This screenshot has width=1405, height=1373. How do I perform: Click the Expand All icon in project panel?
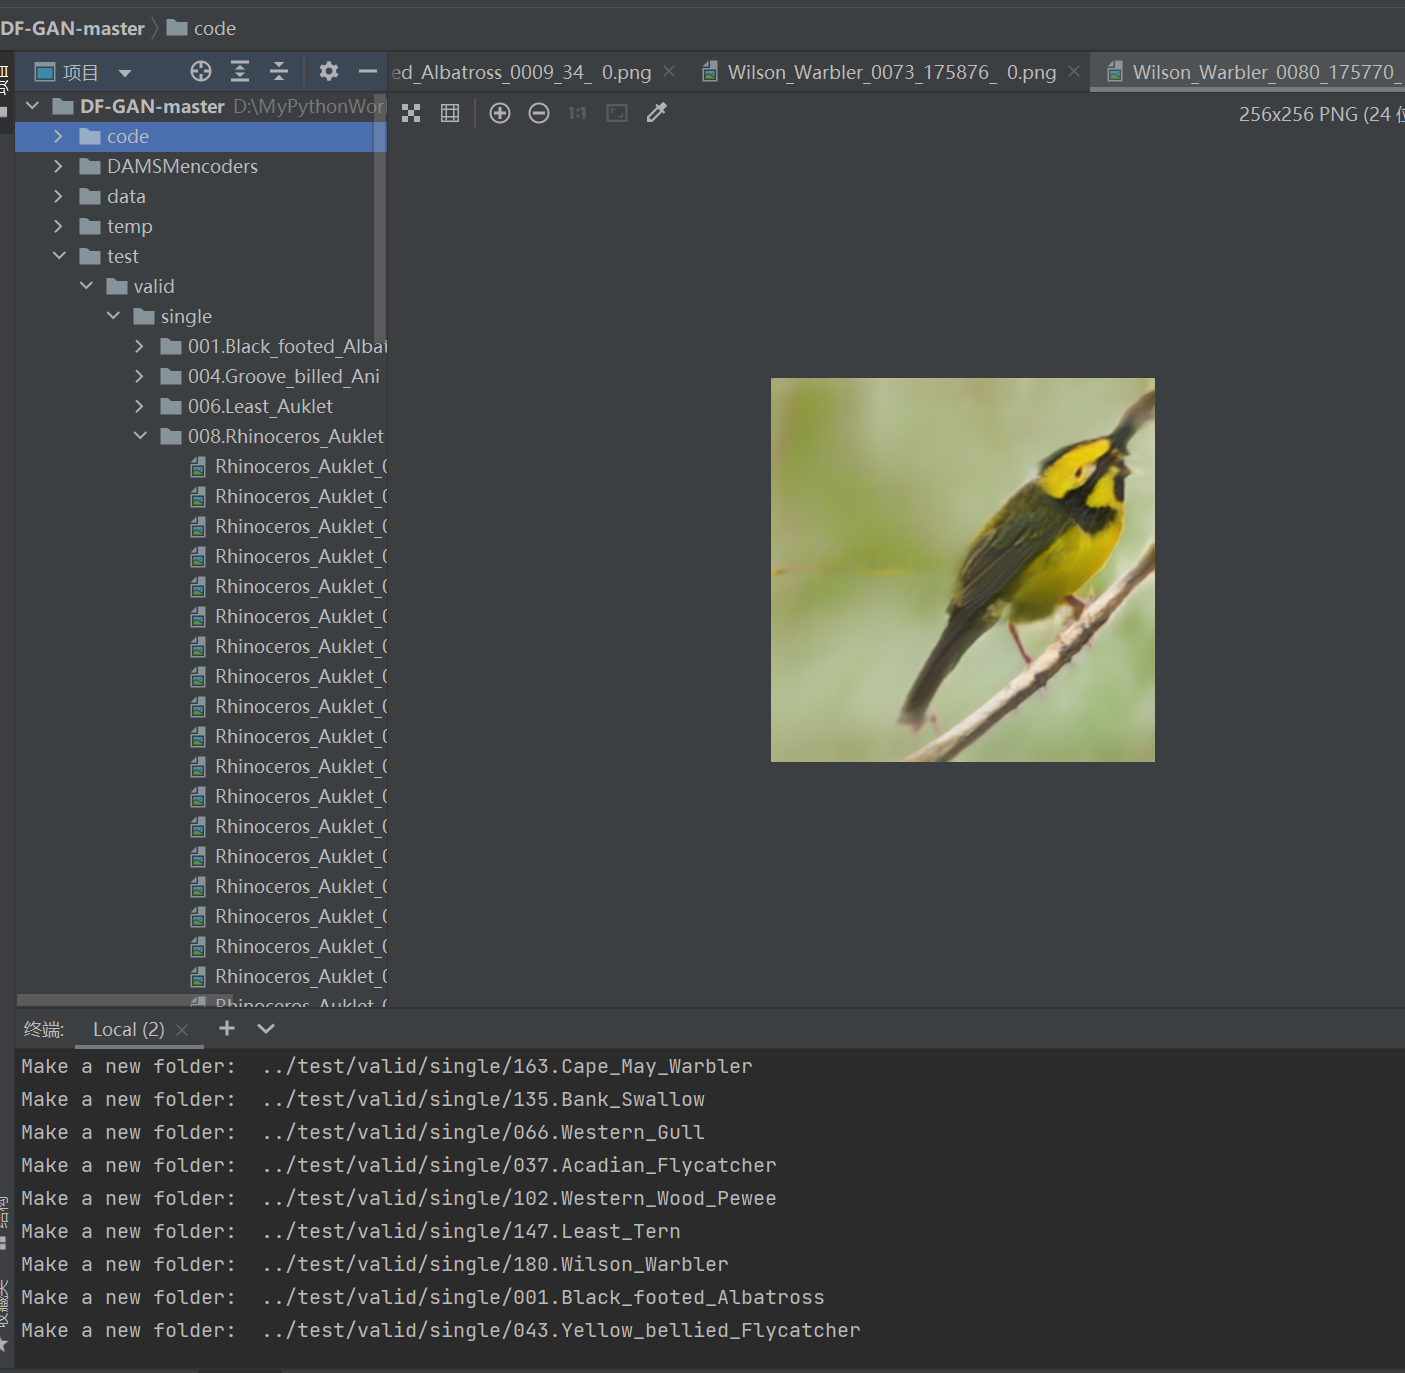click(x=240, y=71)
